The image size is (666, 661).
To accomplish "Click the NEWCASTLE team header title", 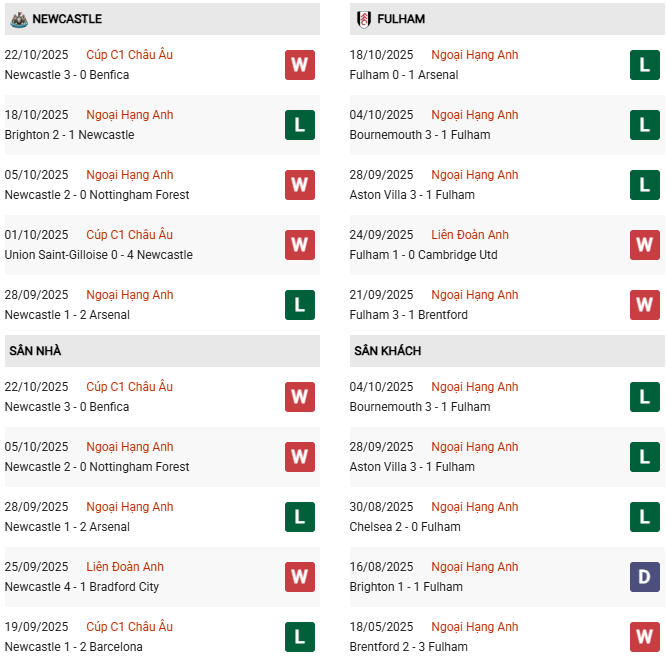I will click(67, 19).
